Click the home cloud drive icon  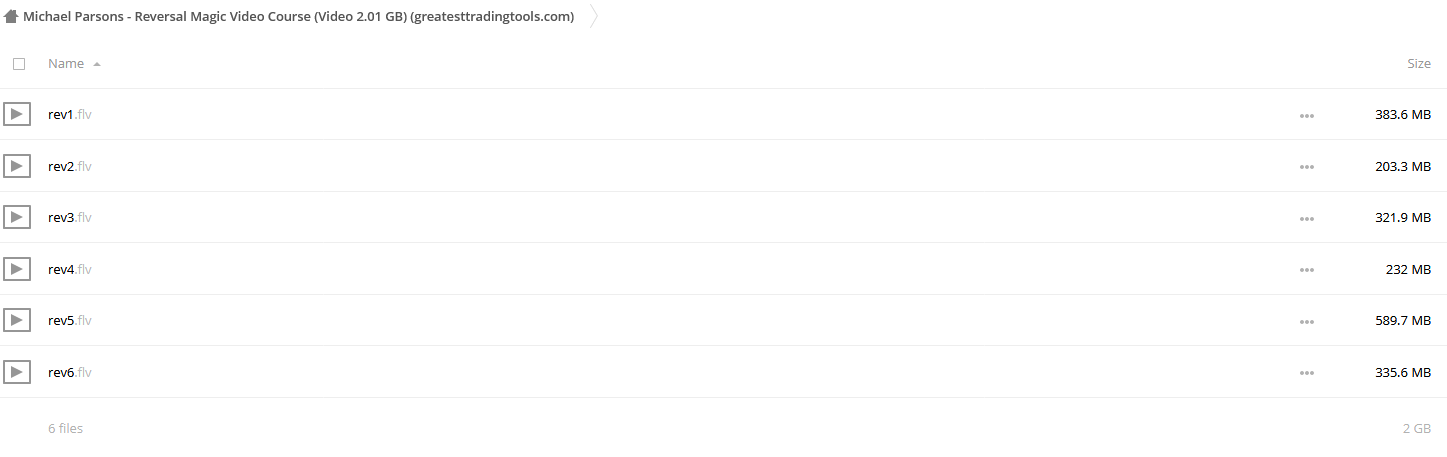point(11,16)
